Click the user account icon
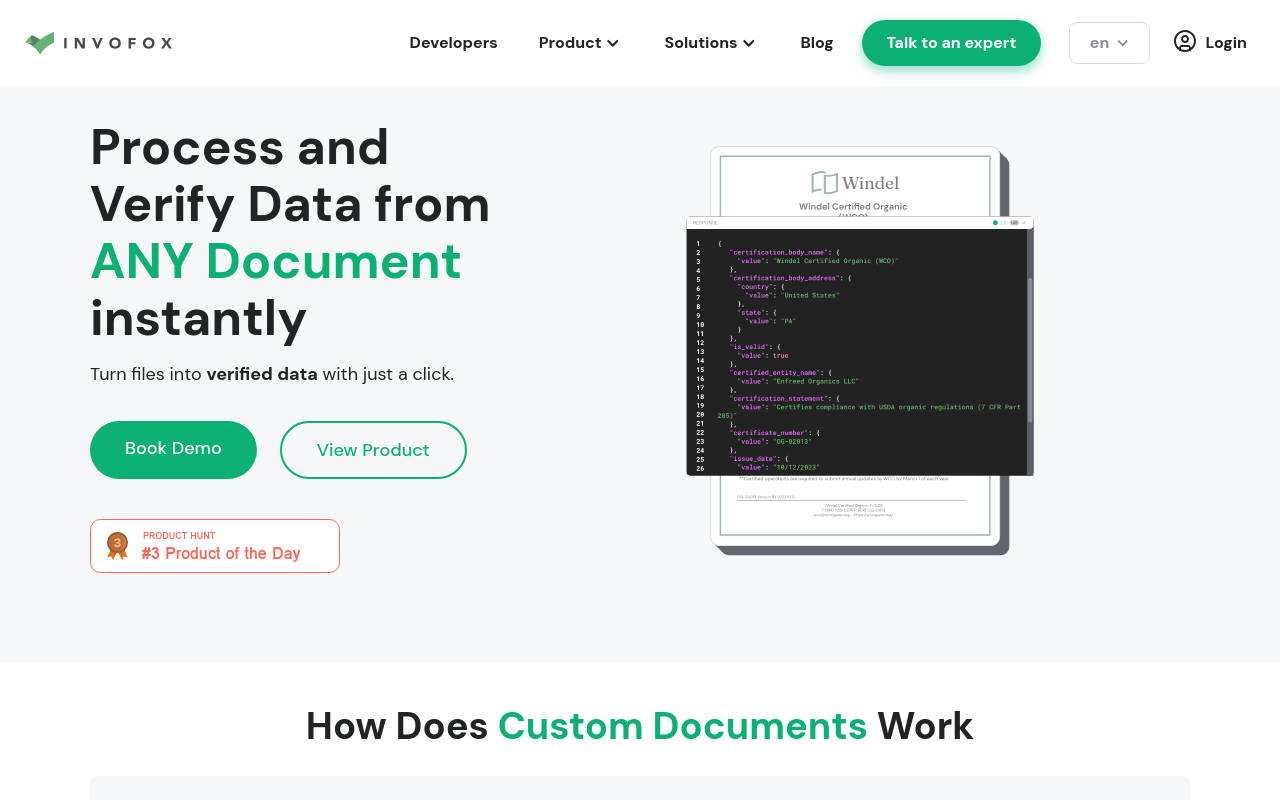The image size is (1280, 800). click(x=1185, y=41)
